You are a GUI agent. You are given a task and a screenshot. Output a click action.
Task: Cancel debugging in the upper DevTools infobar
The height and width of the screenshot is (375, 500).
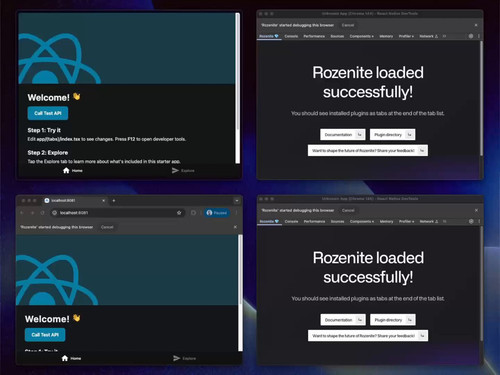coord(348,25)
